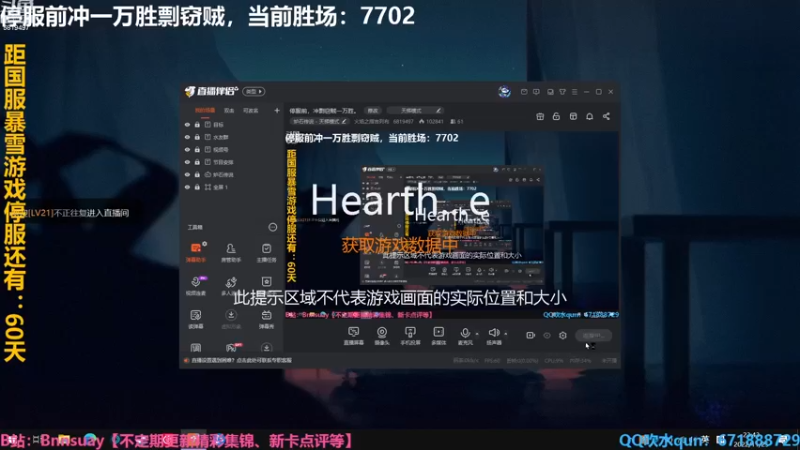The width and height of the screenshot is (800, 450).
Task: Expand the speaker options arrow
Action: [506, 334]
